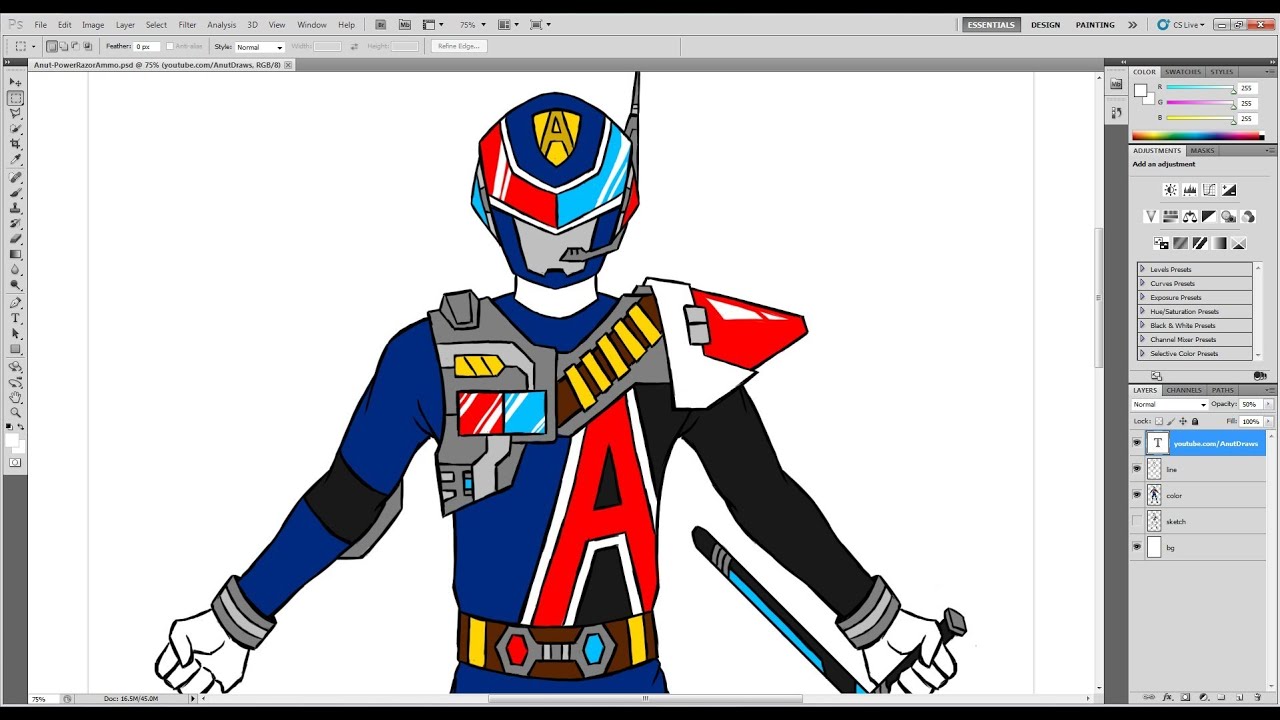This screenshot has width=1280, height=720.
Task: Hide the line layer
Action: pyautogui.click(x=1136, y=469)
